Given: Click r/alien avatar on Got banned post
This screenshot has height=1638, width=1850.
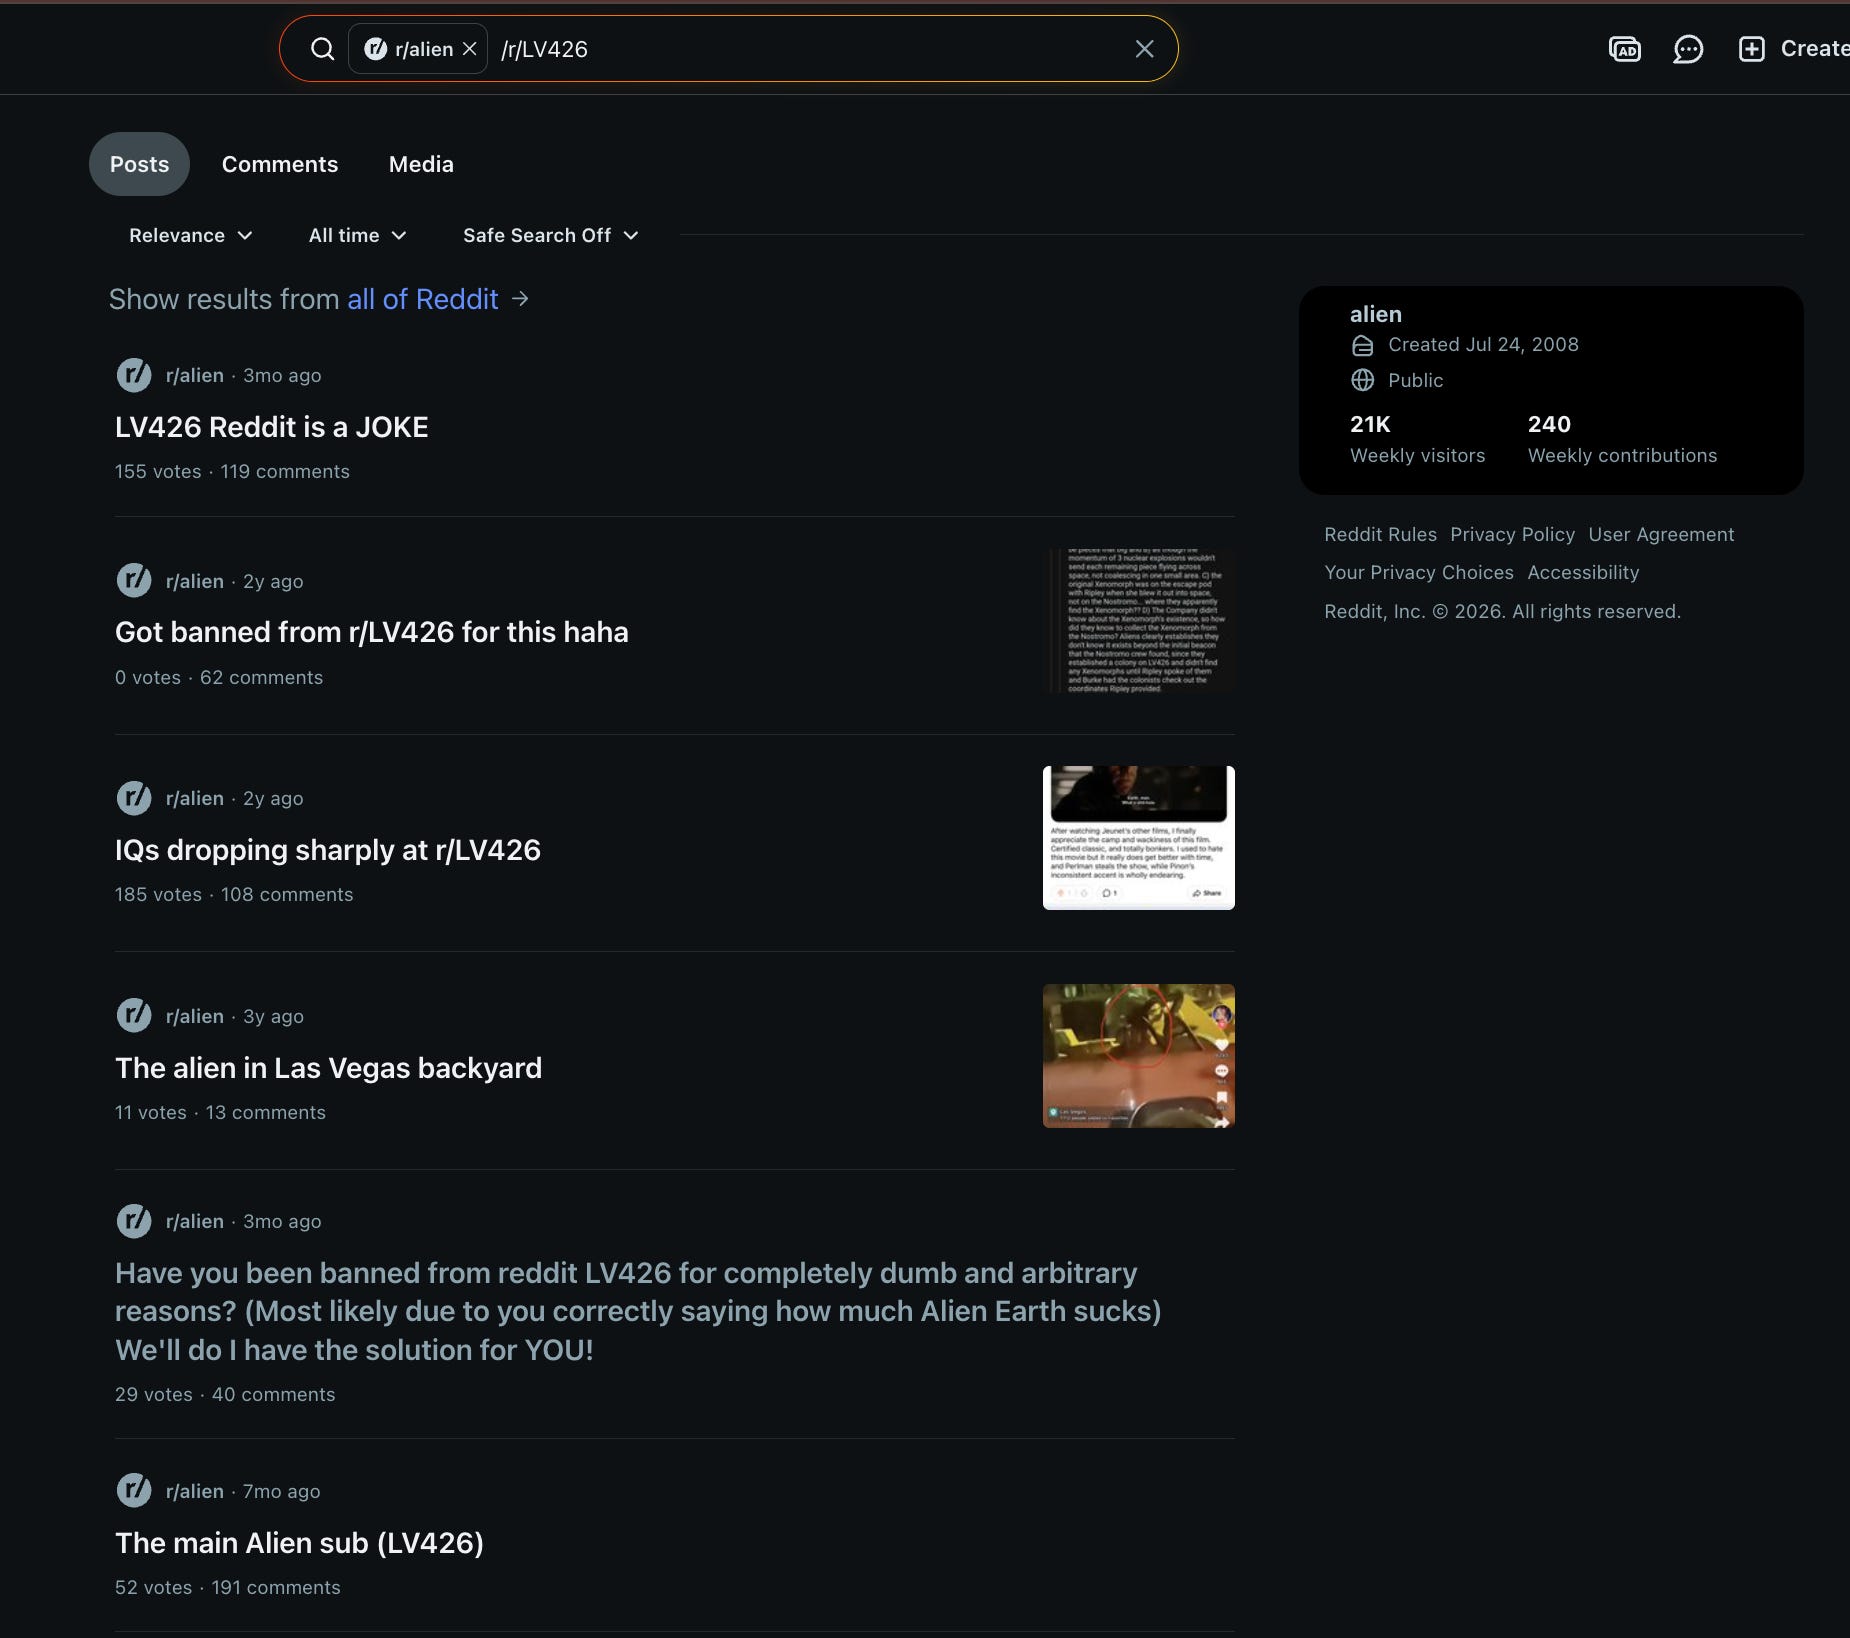Looking at the screenshot, I should (134, 581).
